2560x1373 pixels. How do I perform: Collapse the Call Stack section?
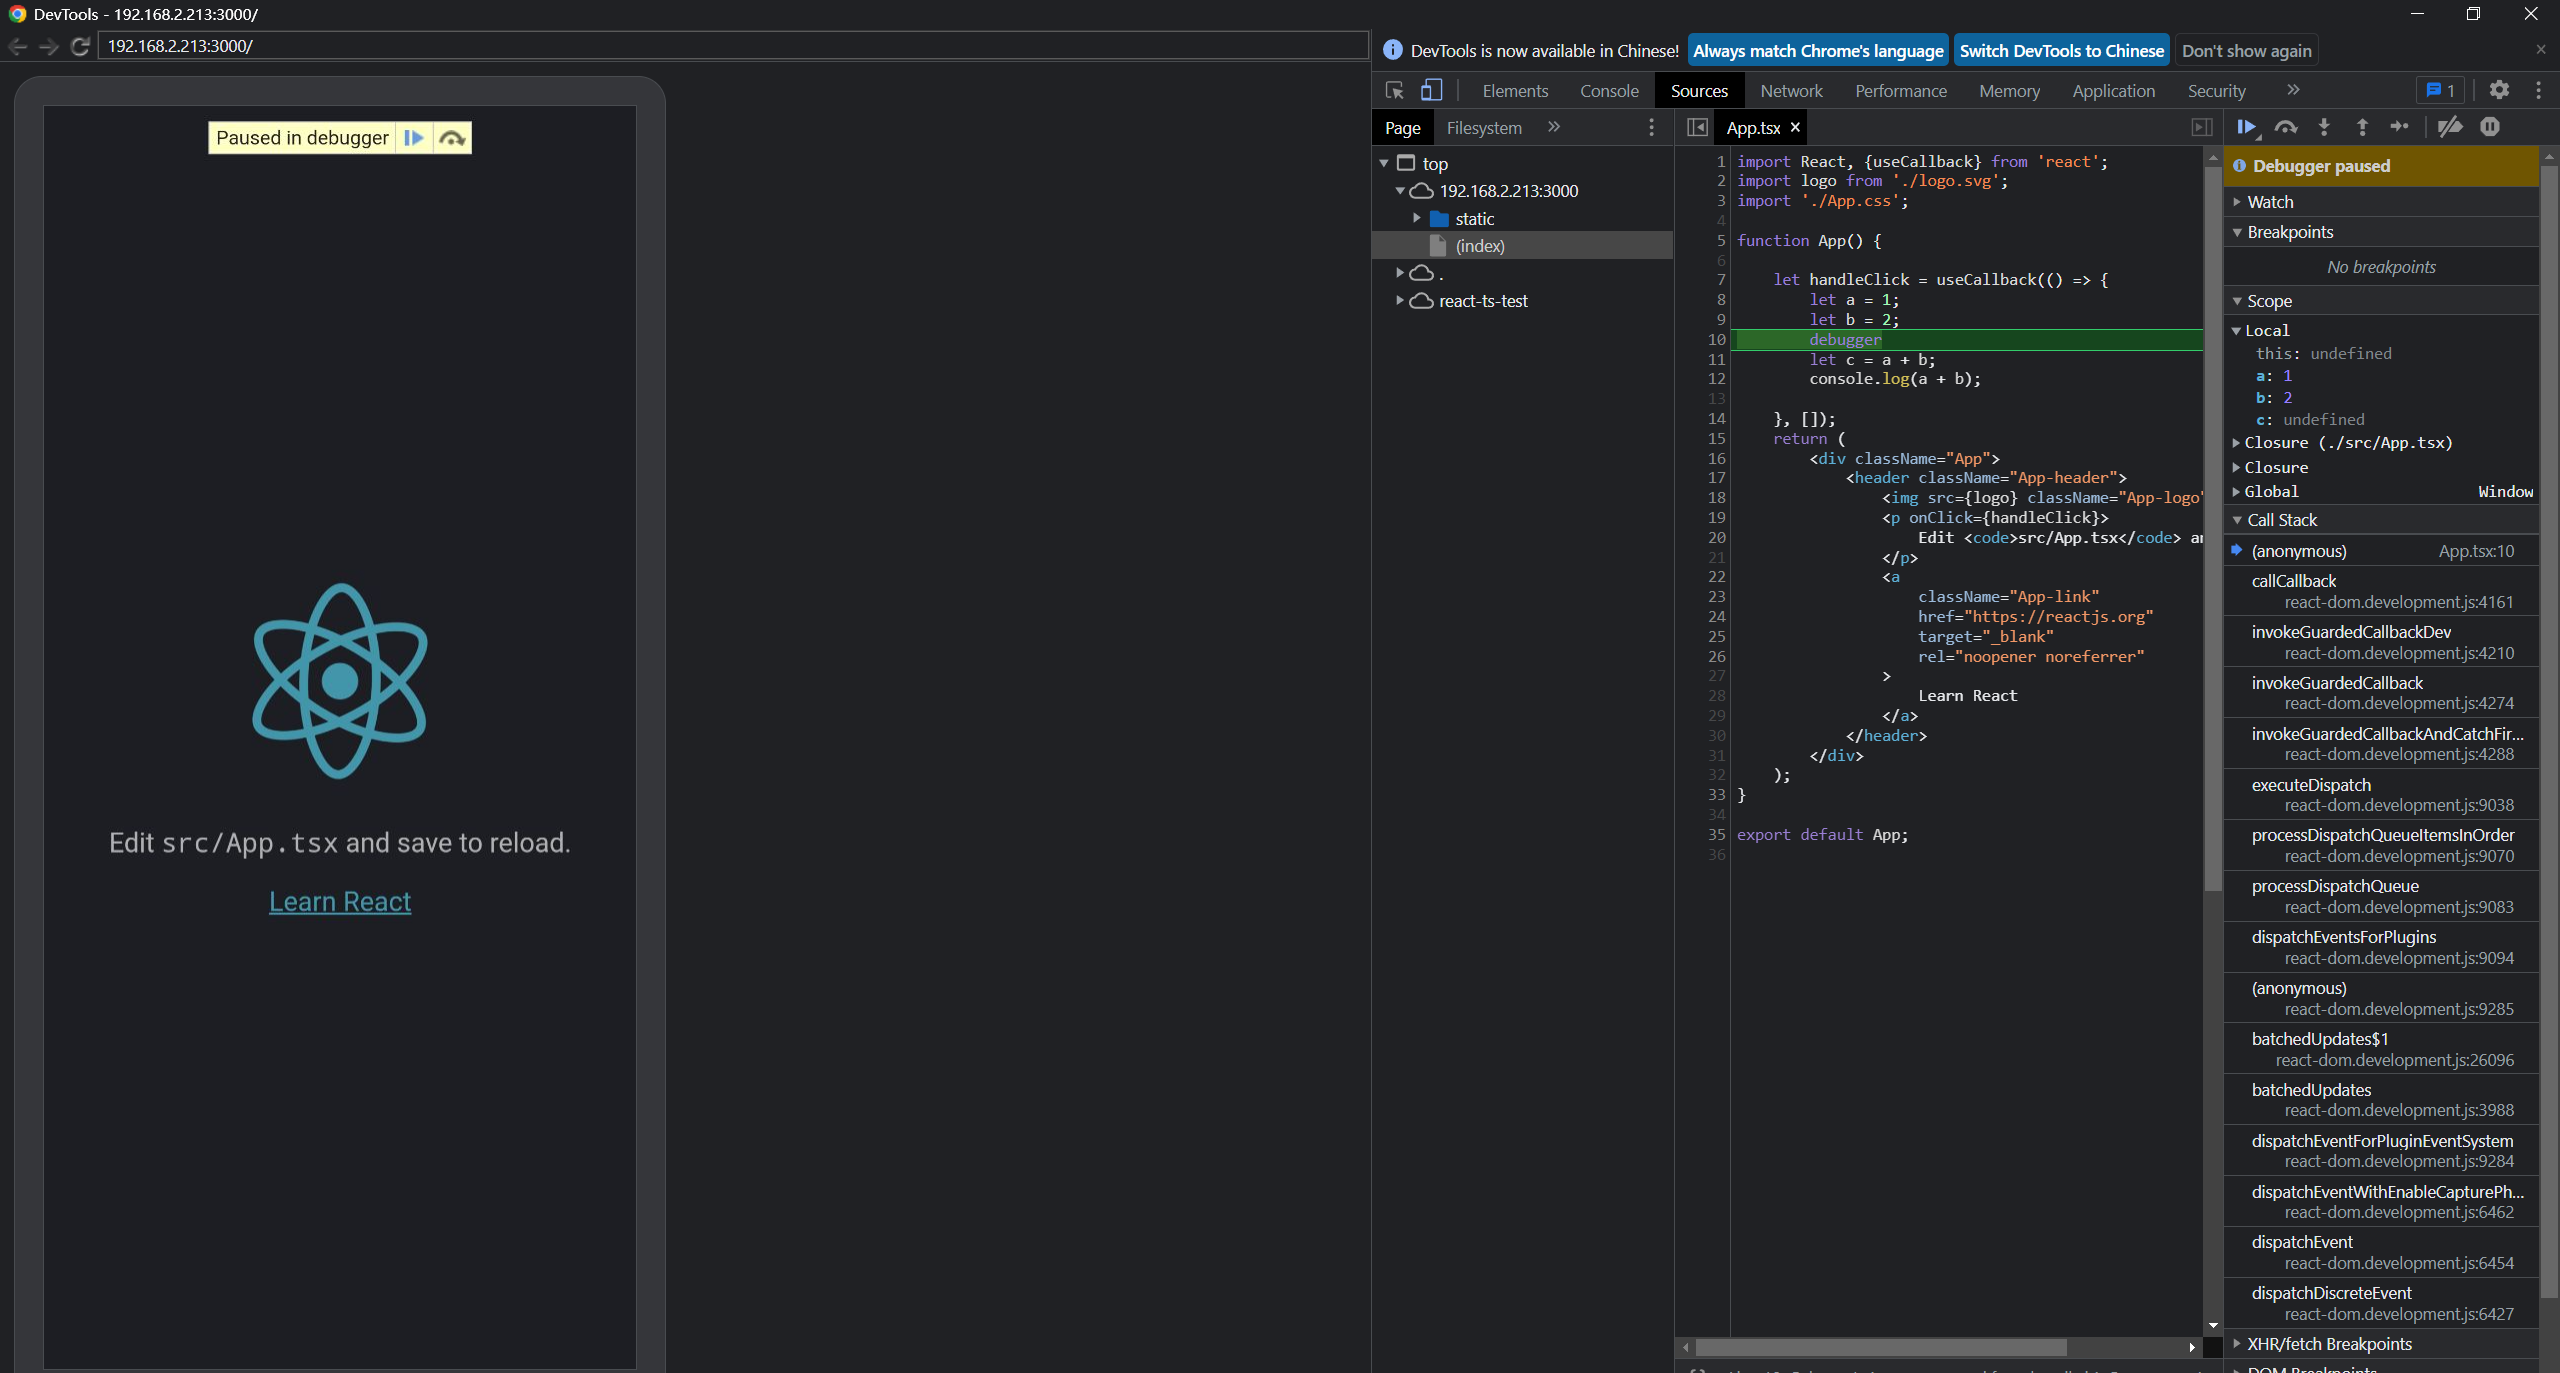pos(2281,520)
